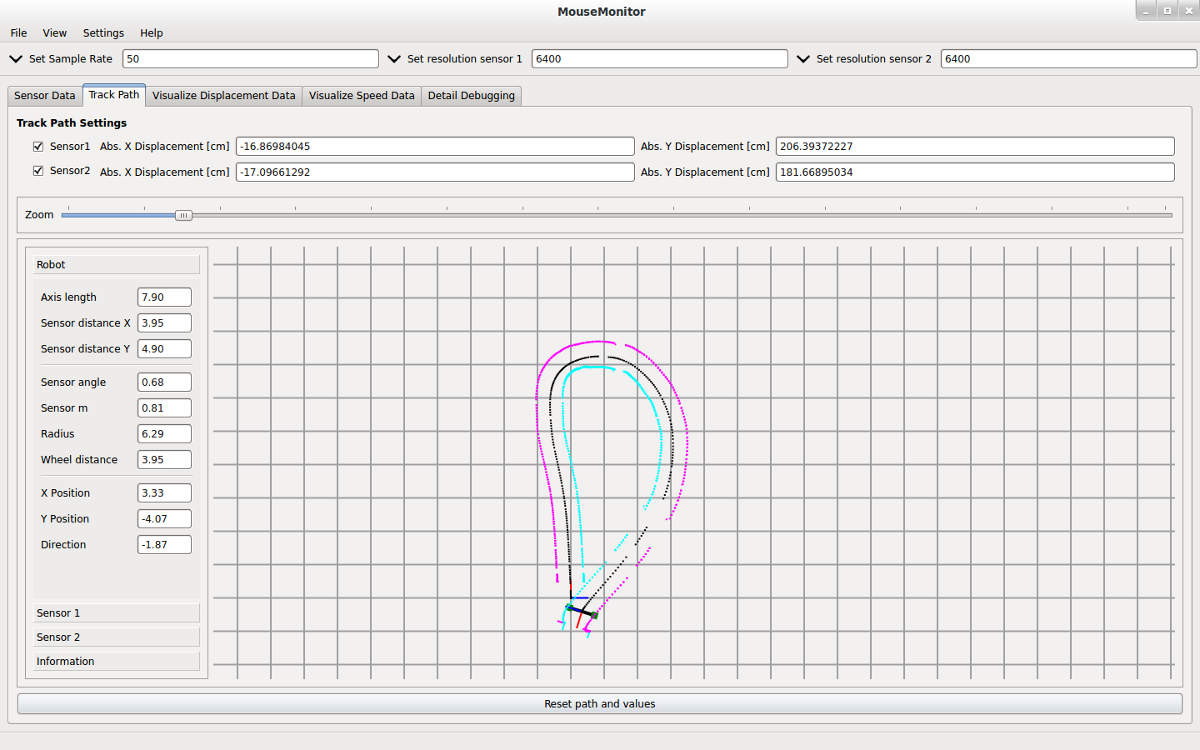Screen dimensions: 1200x750
Task: Click the Zoom slider handle
Action: 183,215
